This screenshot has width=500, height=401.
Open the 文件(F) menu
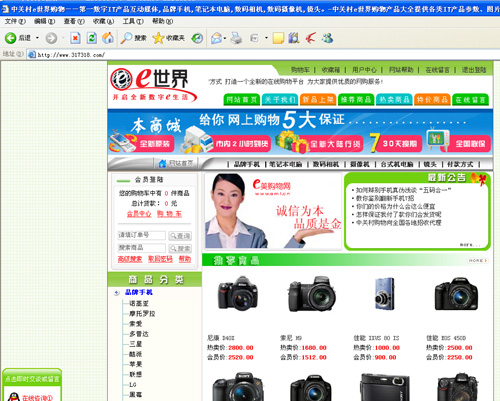(15, 21)
